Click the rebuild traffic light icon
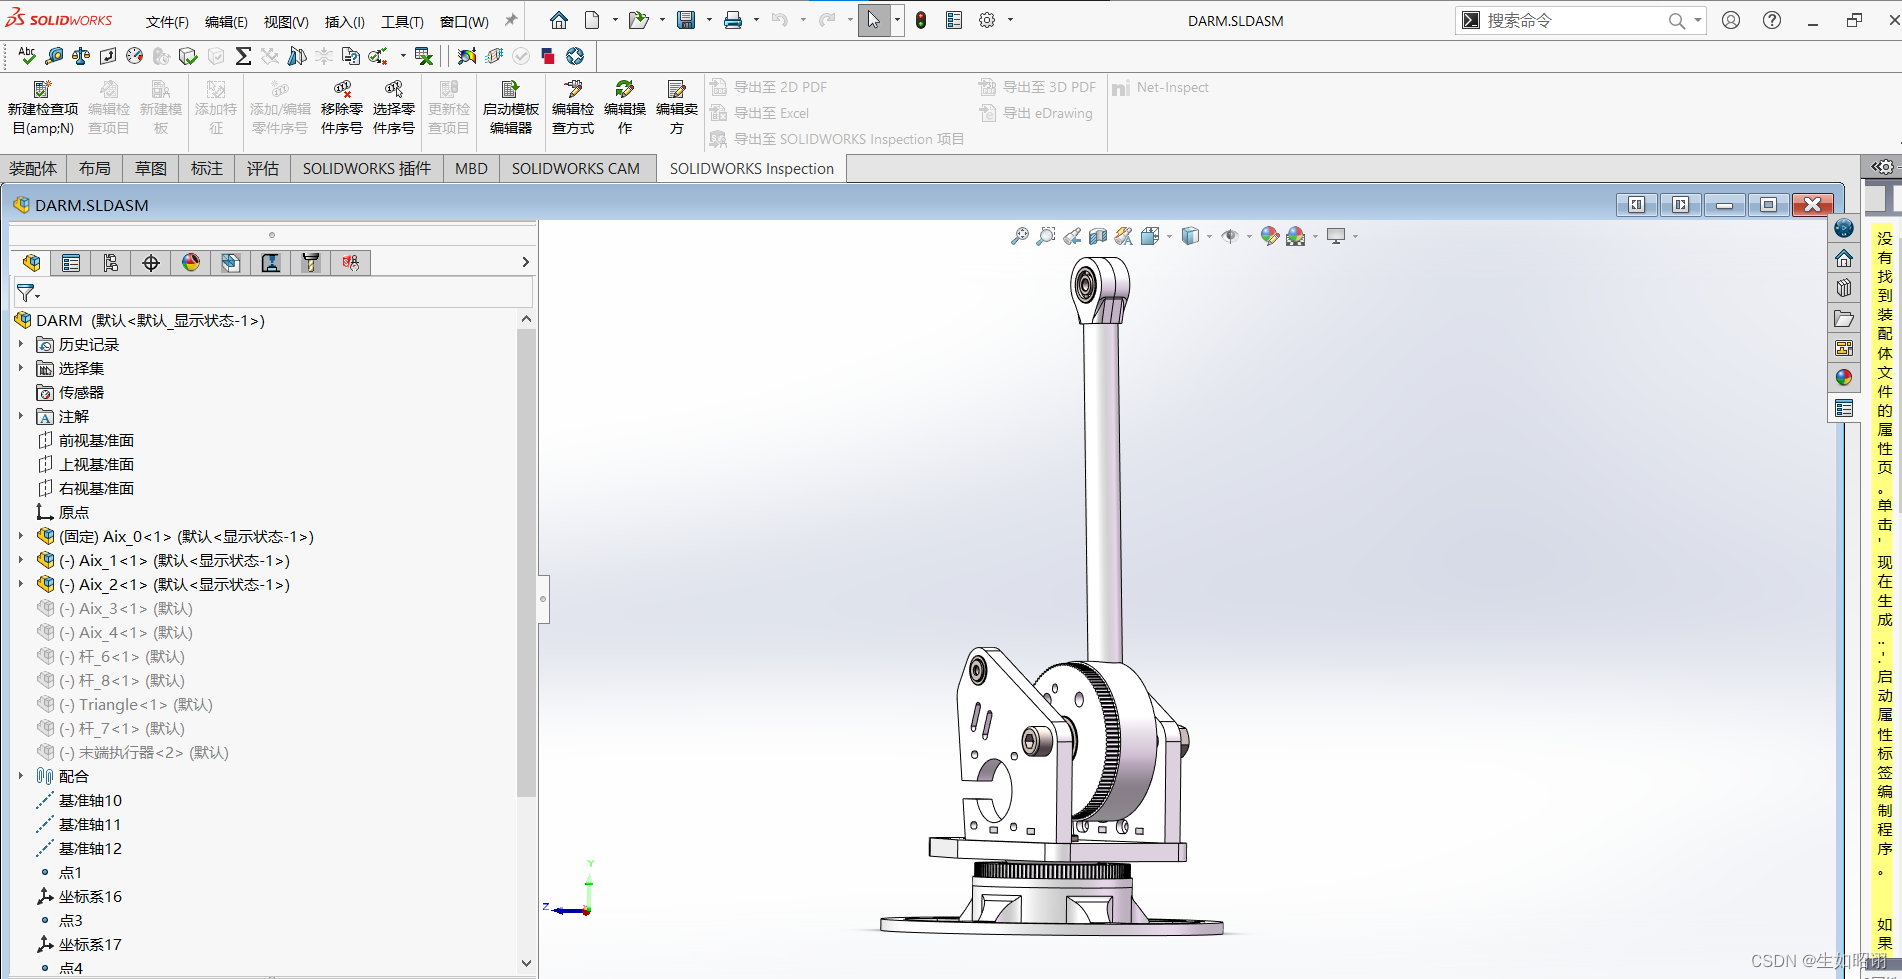 tap(921, 20)
